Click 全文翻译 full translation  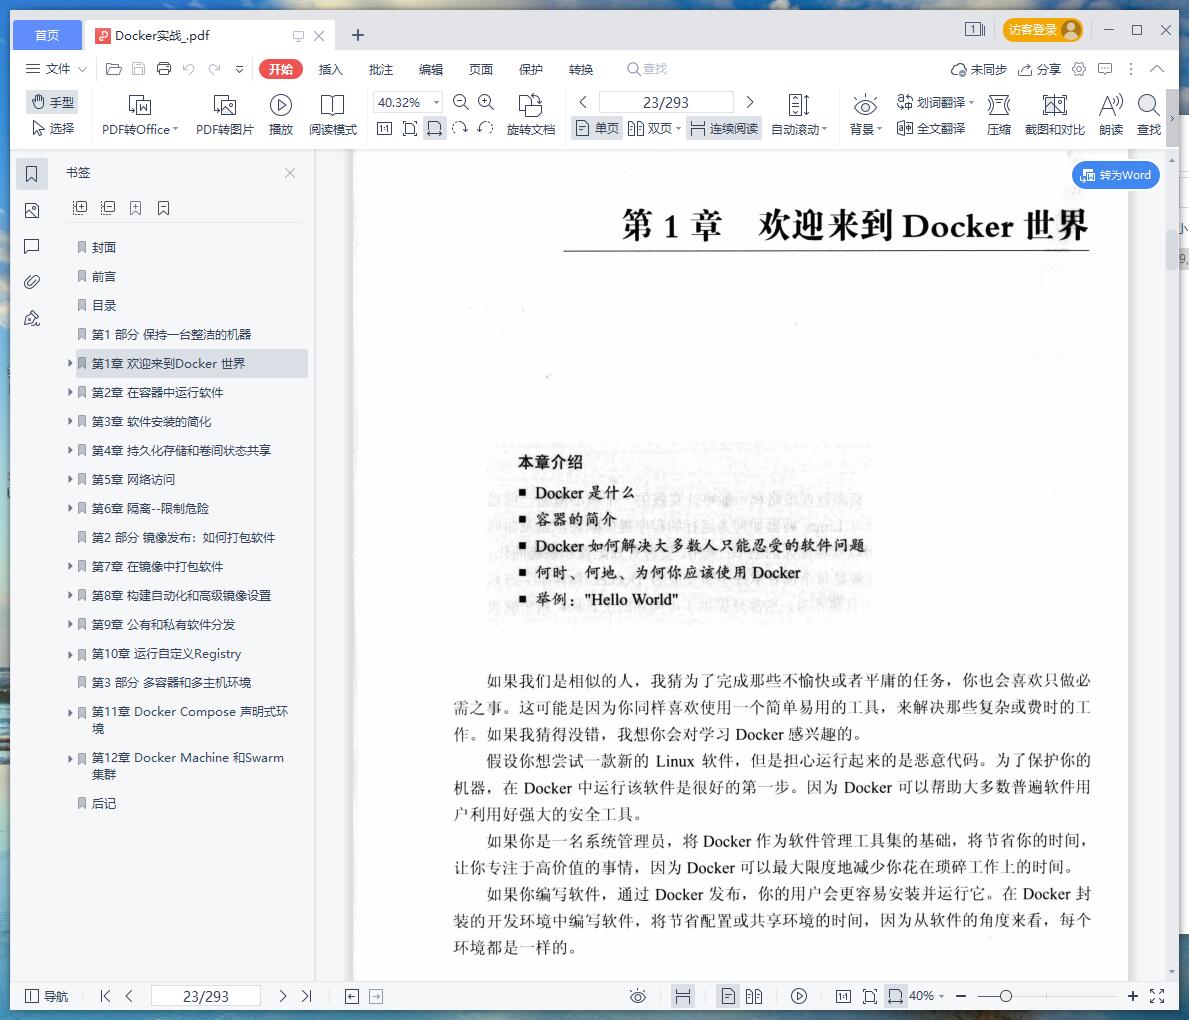click(x=930, y=128)
